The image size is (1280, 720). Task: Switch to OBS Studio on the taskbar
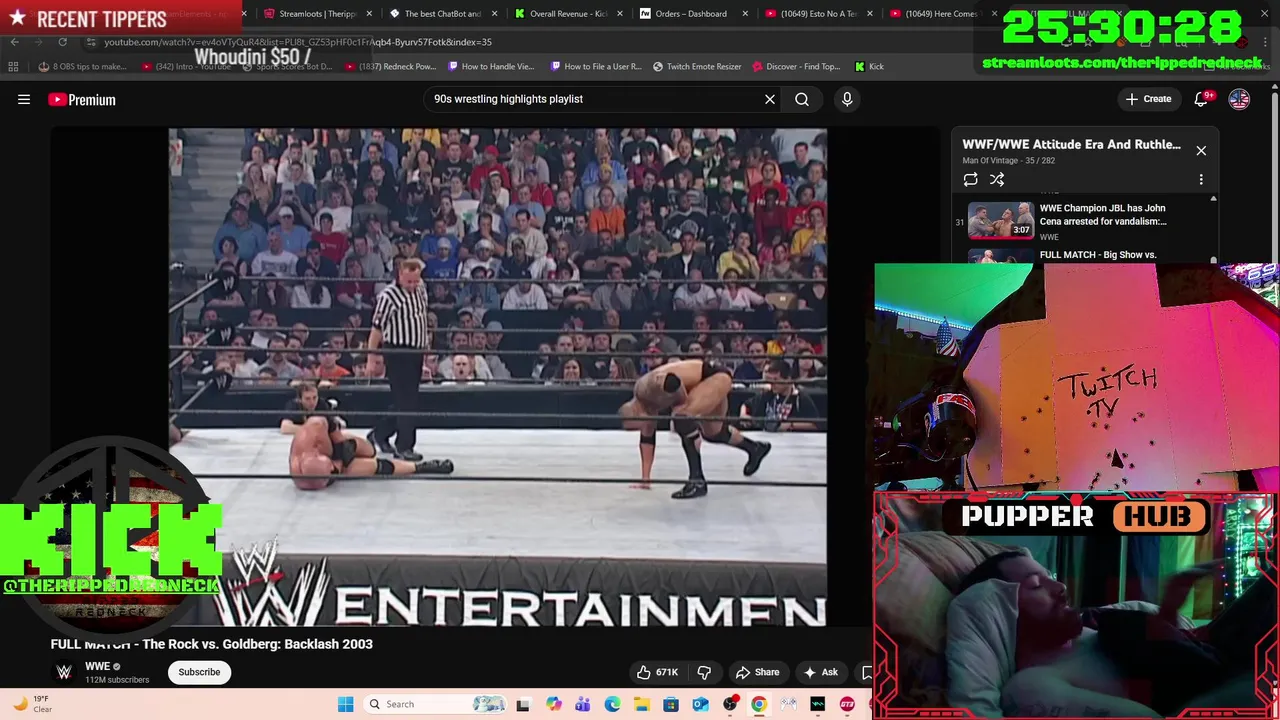pyautogui.click(x=730, y=704)
